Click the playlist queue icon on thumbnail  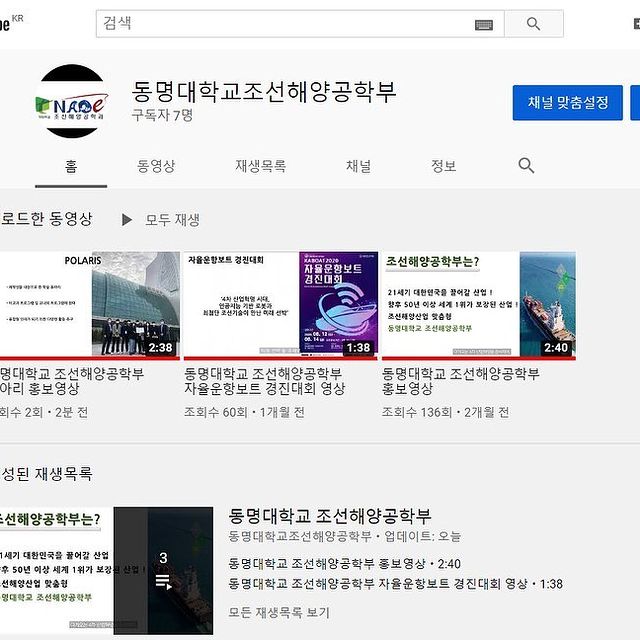pos(163,580)
